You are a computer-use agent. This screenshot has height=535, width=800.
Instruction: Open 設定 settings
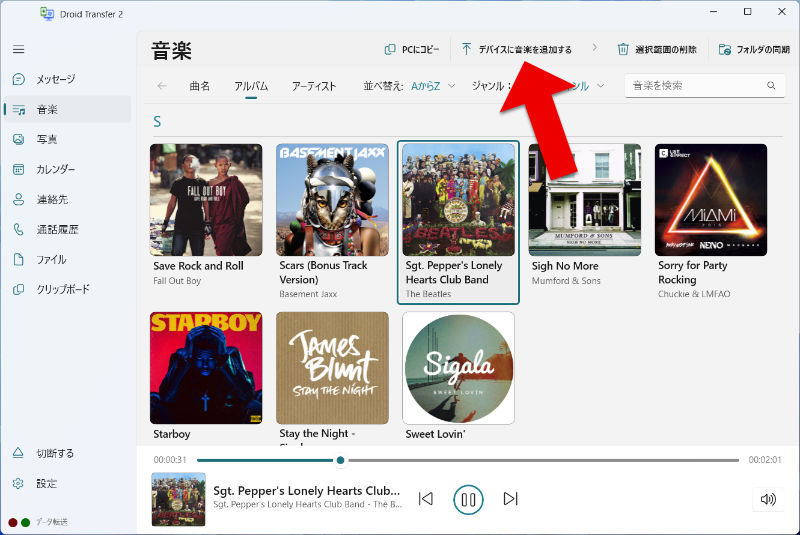[x=67, y=483]
